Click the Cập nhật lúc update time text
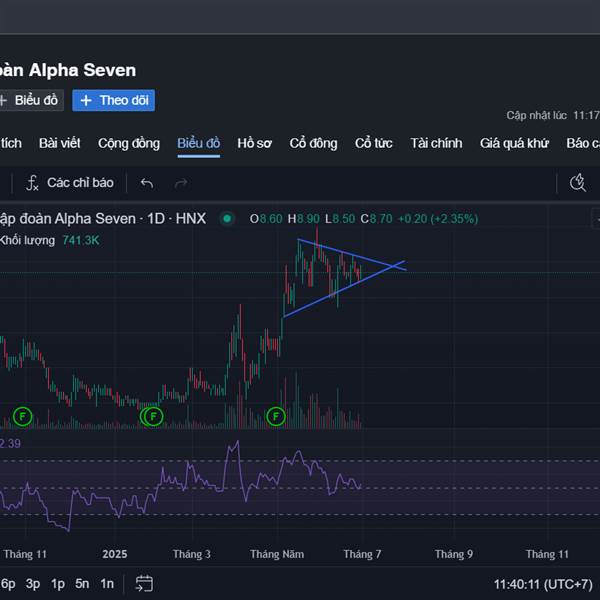 click(x=553, y=115)
